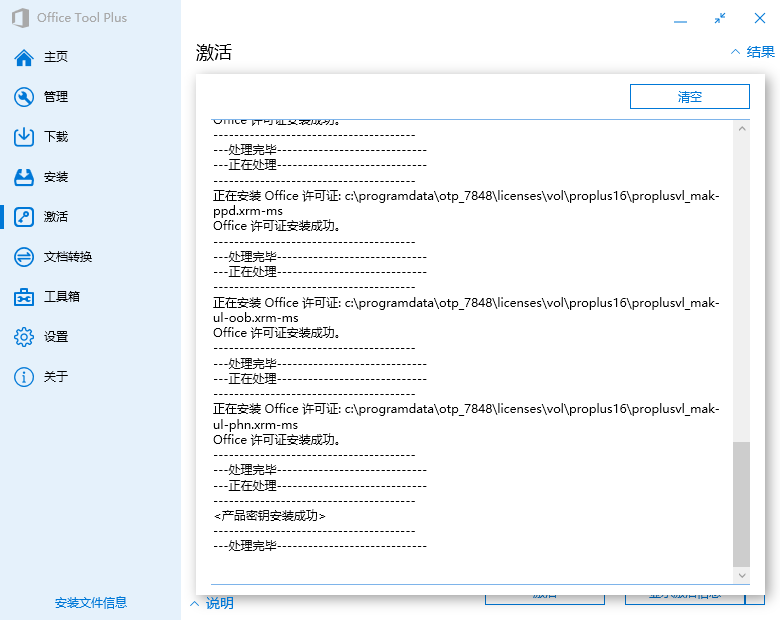Open the 工具箱 toolbox icon
This screenshot has width=780, height=620.
pyautogui.click(x=24, y=297)
